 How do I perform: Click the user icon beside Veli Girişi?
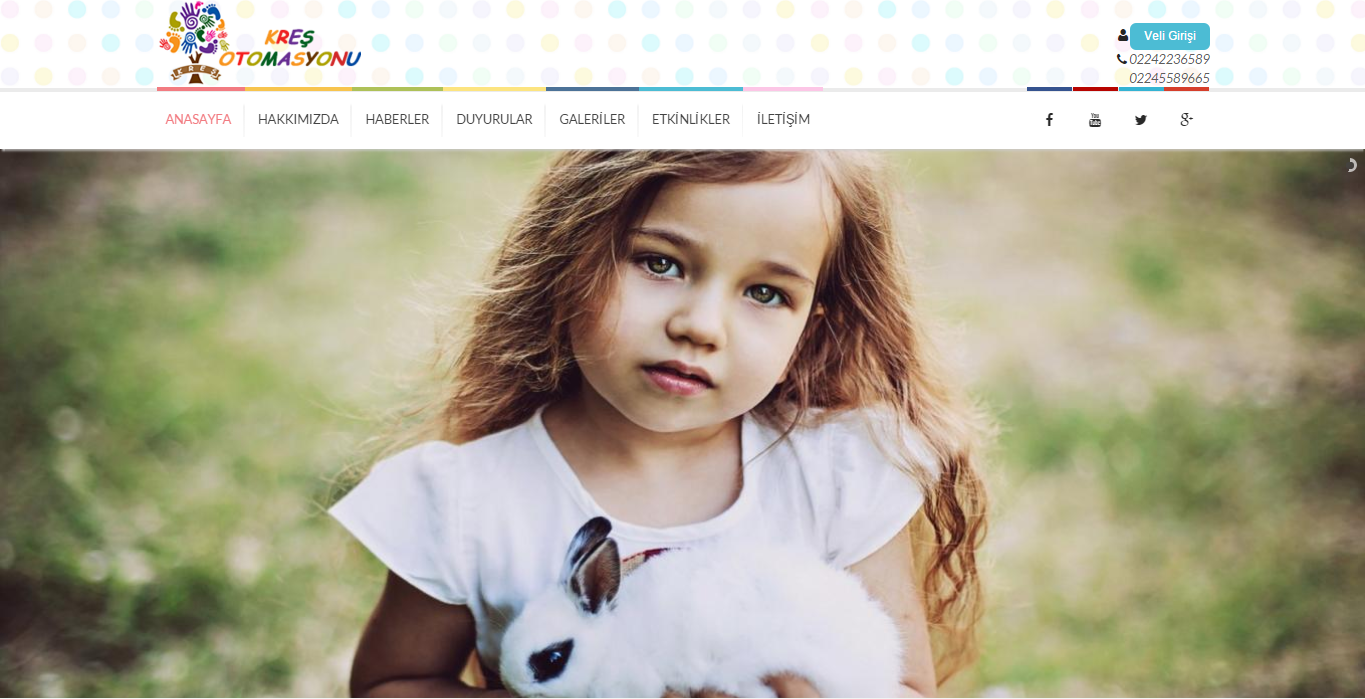[x=1123, y=36]
